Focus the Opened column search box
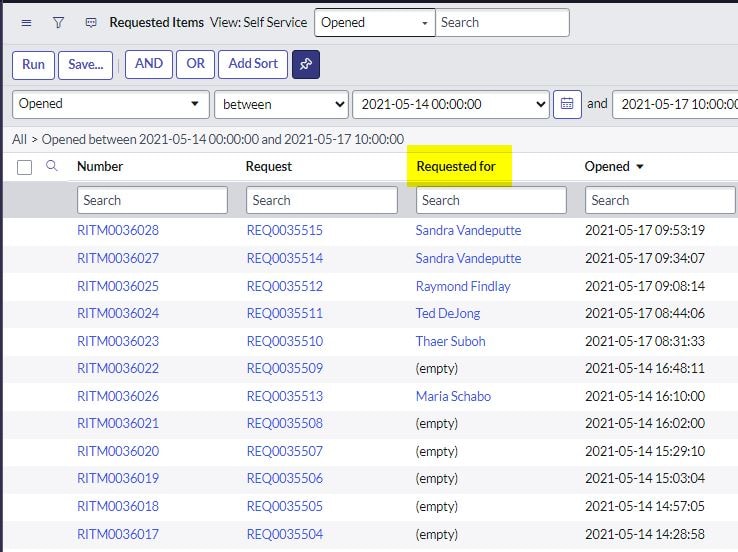This screenshot has width=738, height=552. click(660, 200)
